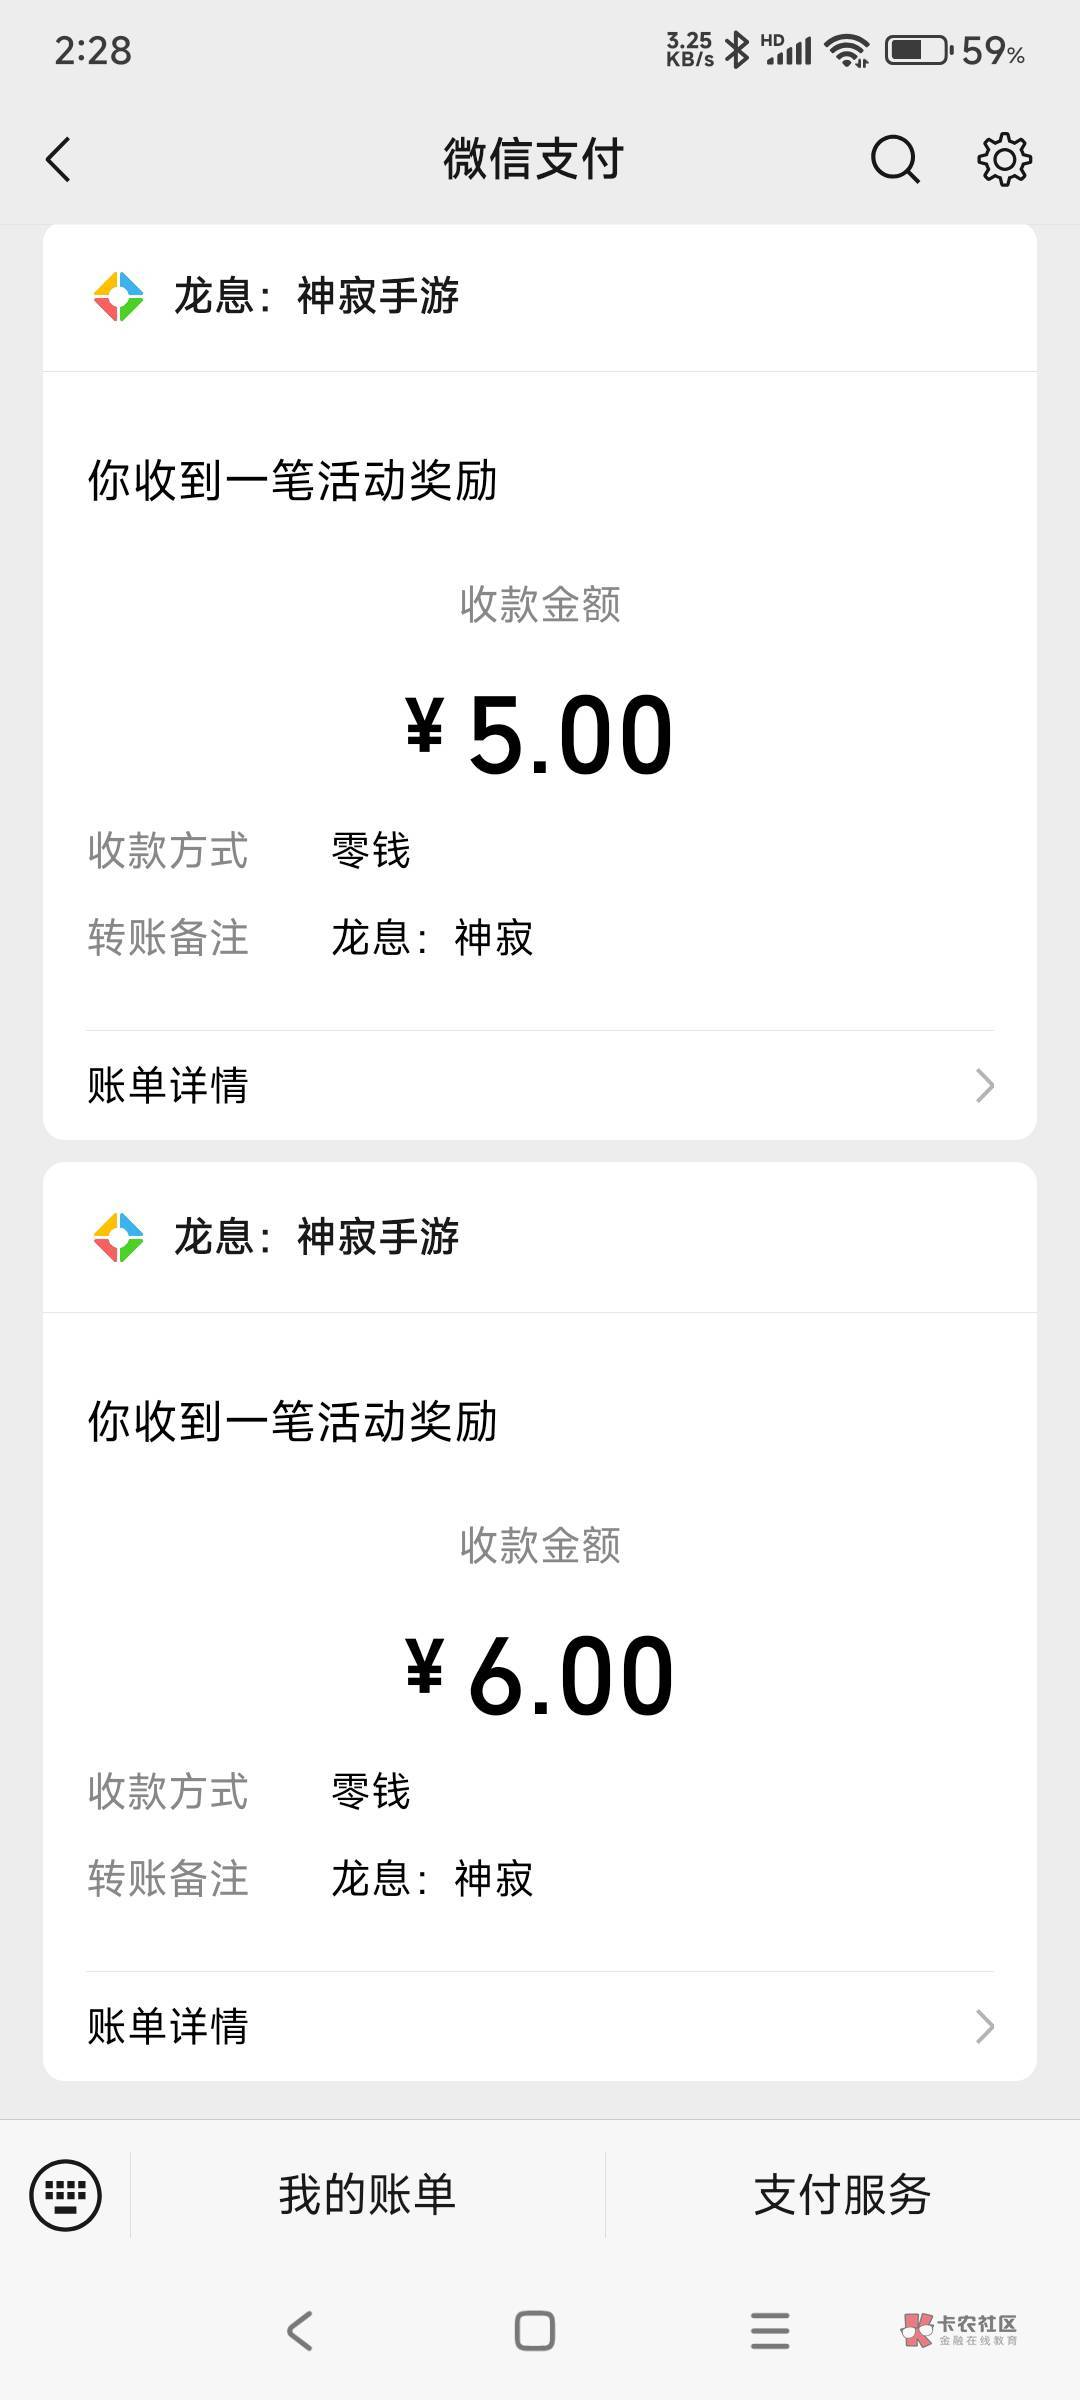
Task: Open search in WeChat Pay header
Action: (x=894, y=159)
